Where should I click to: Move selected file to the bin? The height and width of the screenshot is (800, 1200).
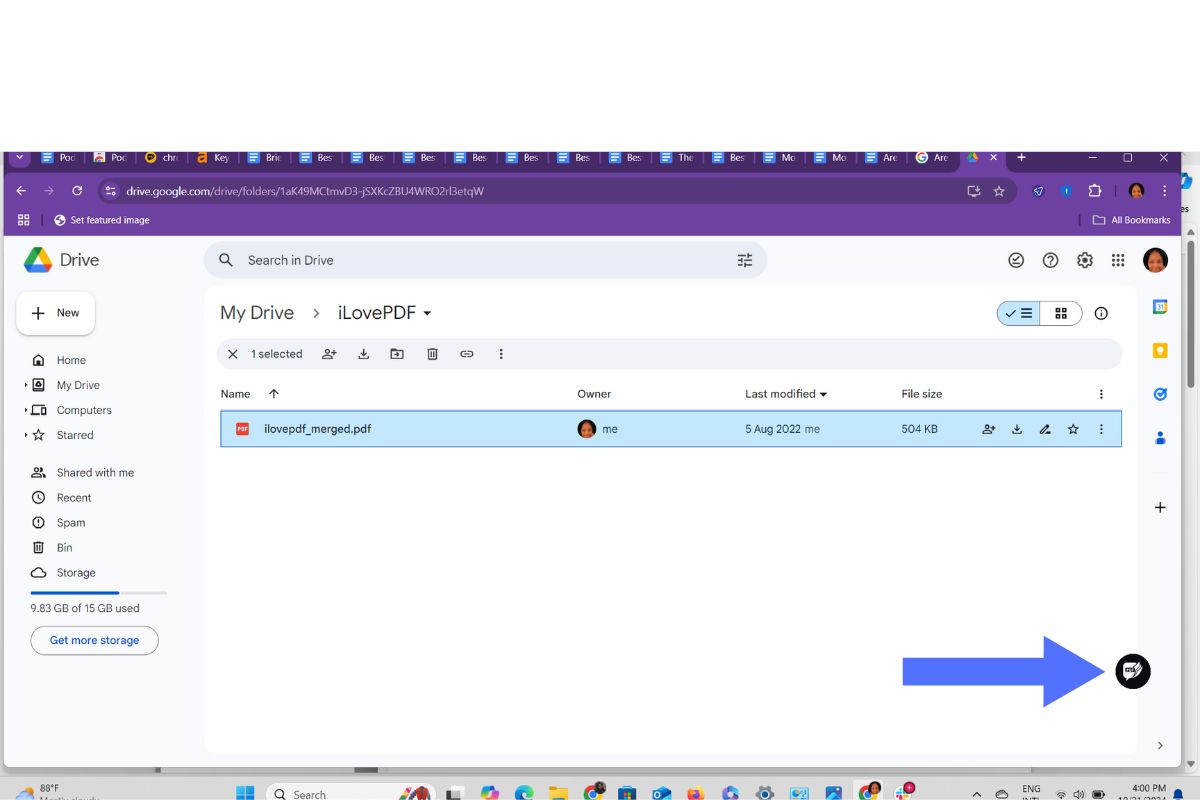click(x=432, y=354)
